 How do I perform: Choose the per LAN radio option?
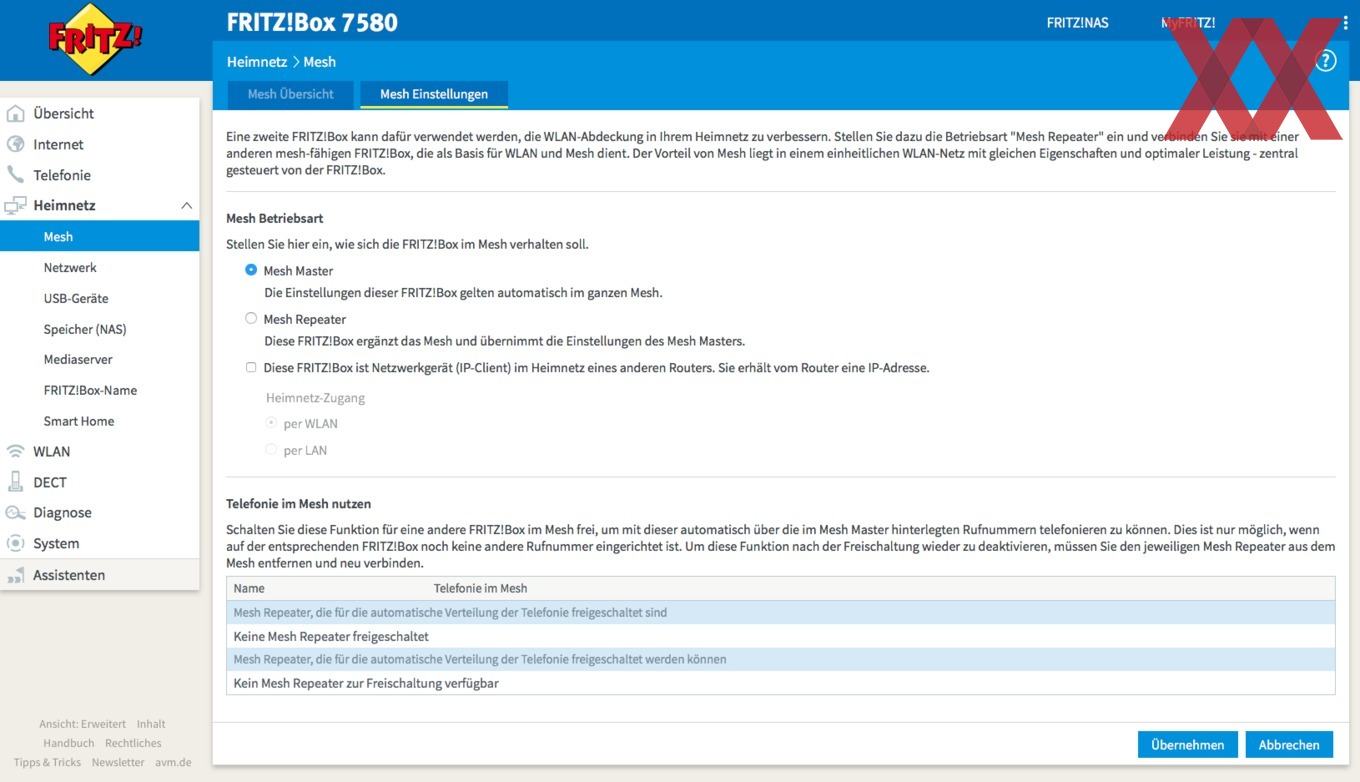(x=271, y=450)
